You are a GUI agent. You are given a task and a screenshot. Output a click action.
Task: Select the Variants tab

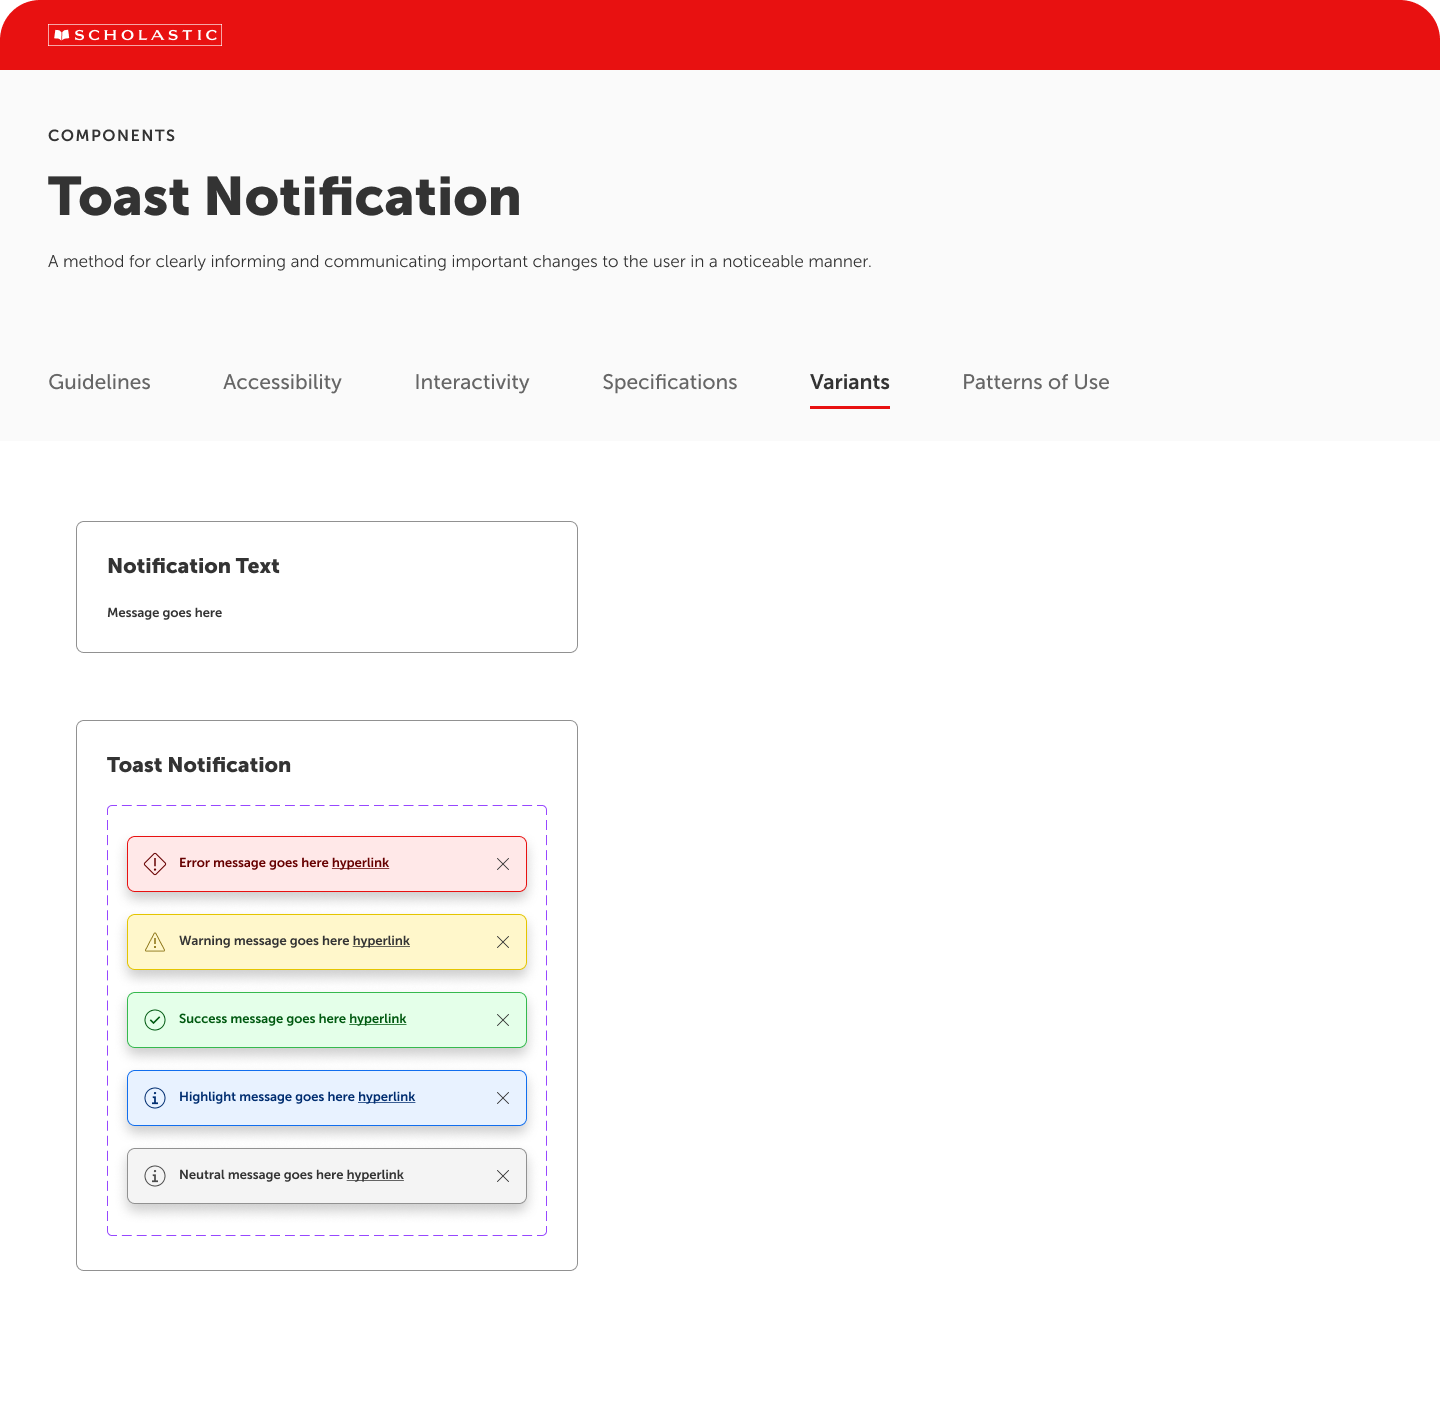click(x=850, y=382)
